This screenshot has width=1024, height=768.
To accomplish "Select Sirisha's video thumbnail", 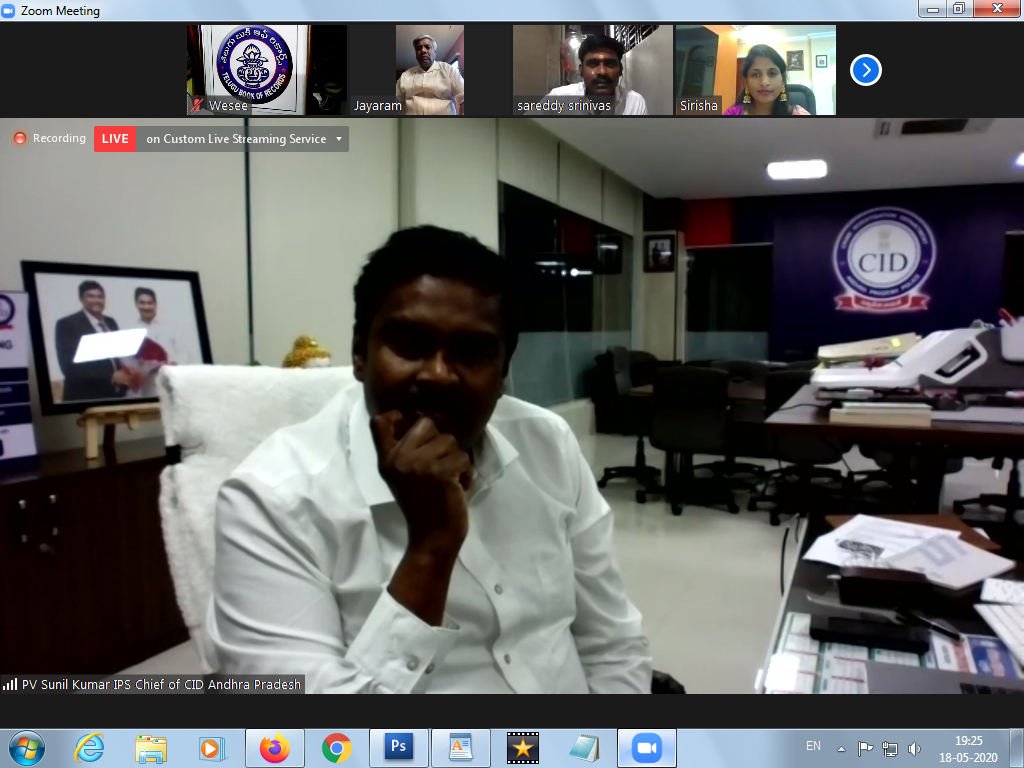I will click(x=755, y=70).
